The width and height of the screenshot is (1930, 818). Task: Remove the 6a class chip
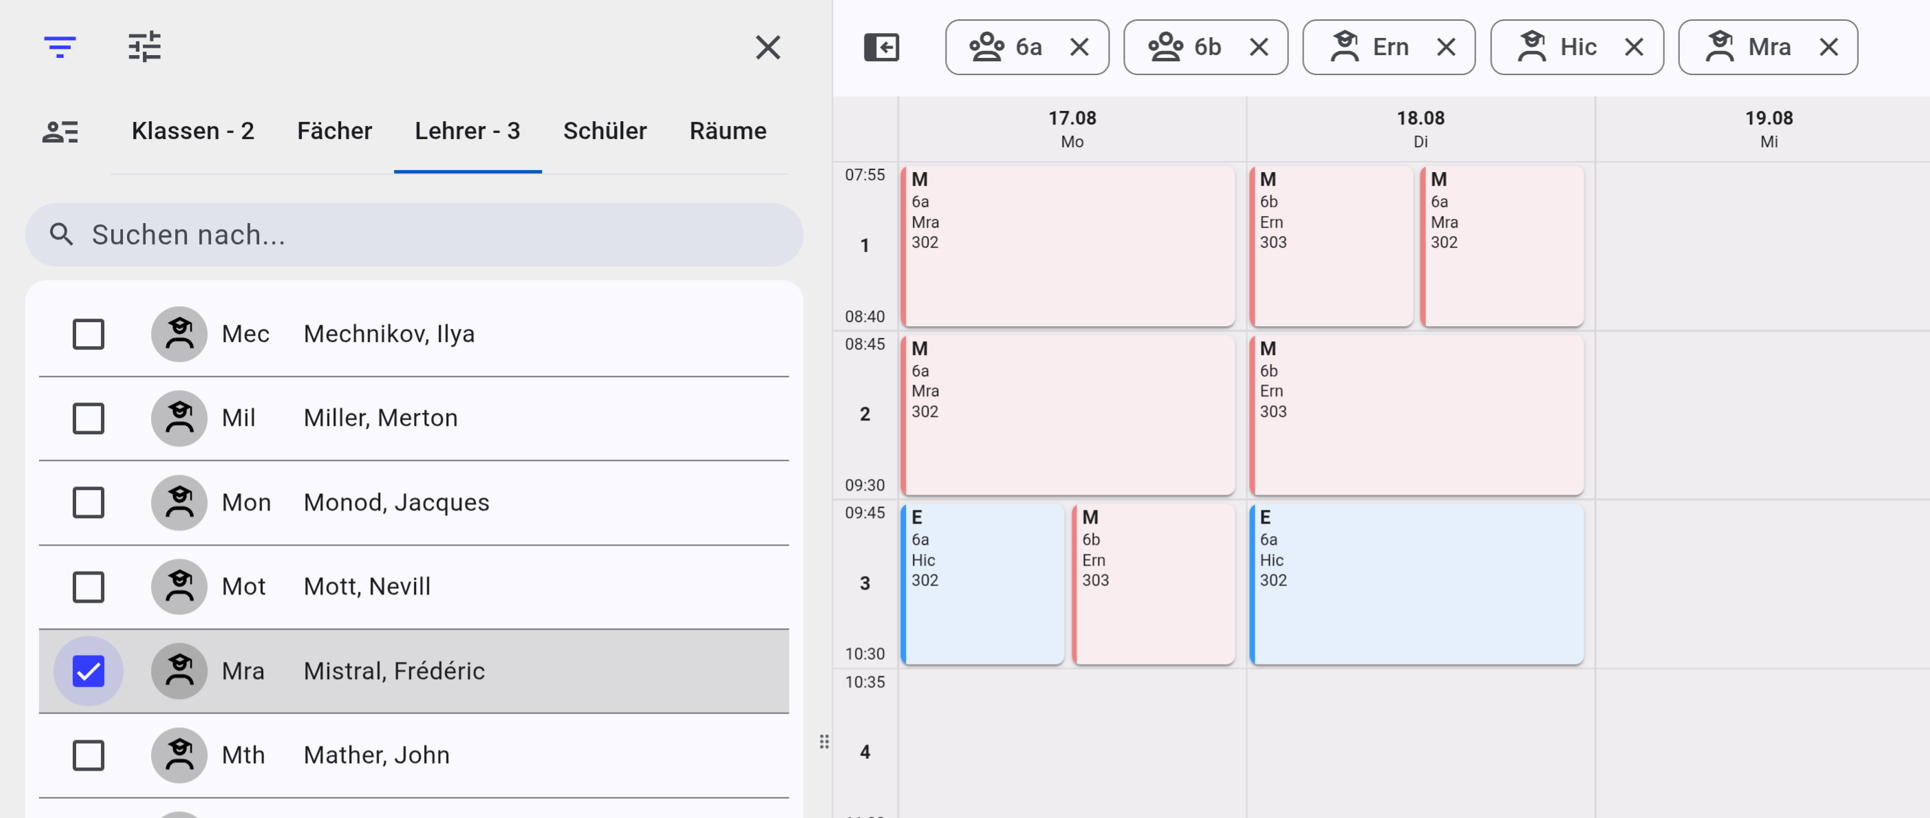(1079, 47)
